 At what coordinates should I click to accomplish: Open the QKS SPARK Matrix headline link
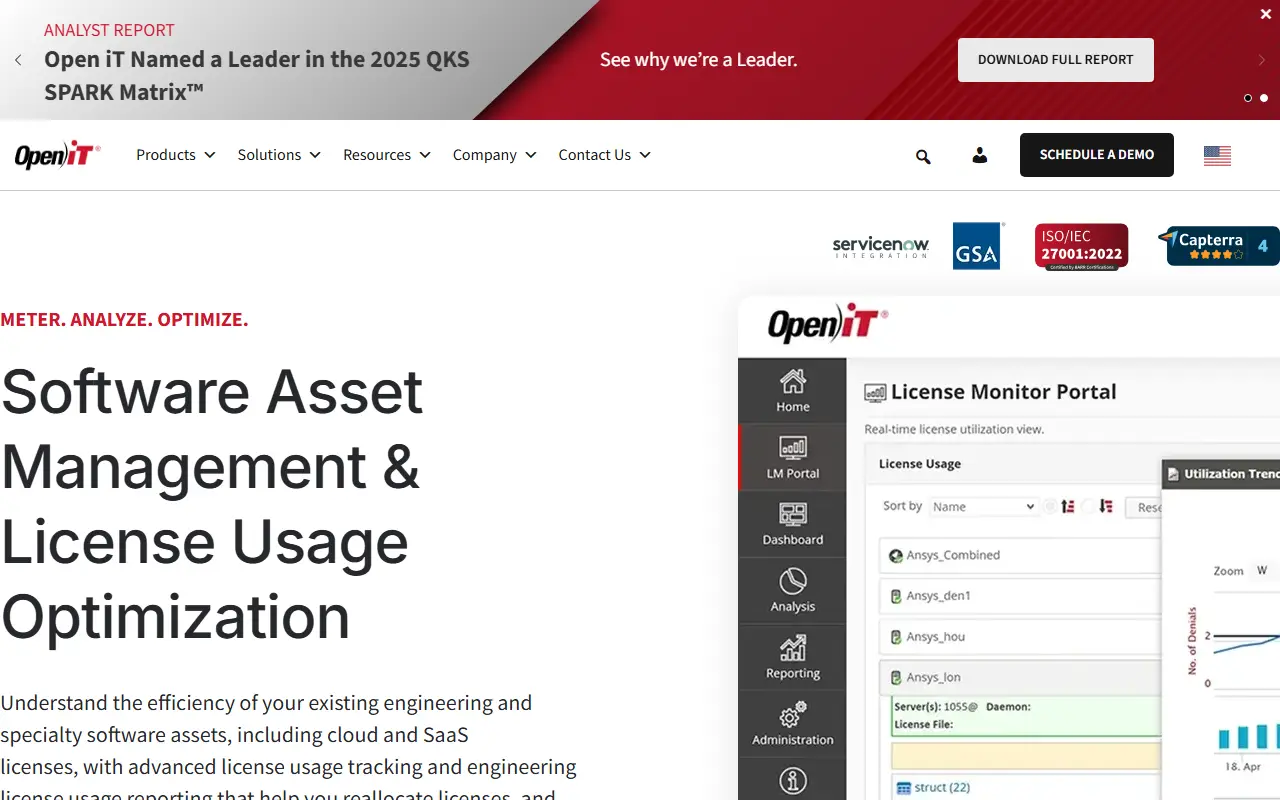coord(257,76)
